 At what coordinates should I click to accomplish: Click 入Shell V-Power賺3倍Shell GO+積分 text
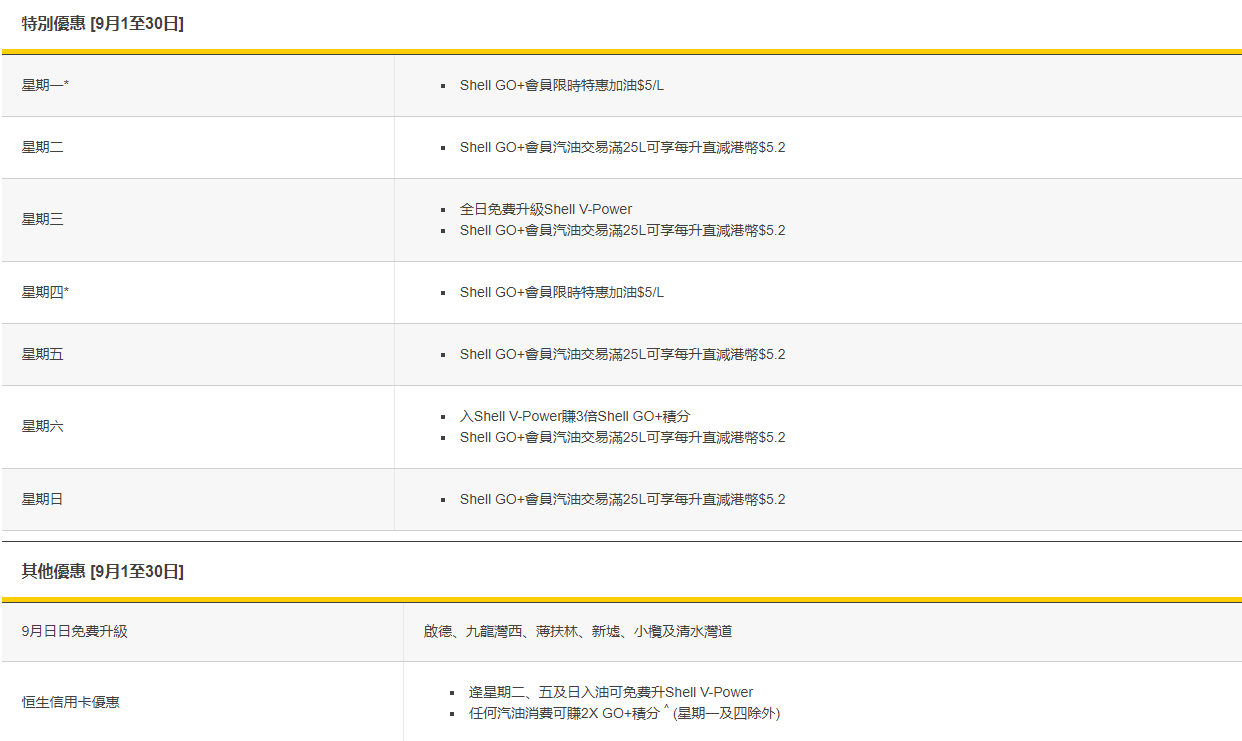pyautogui.click(x=575, y=416)
